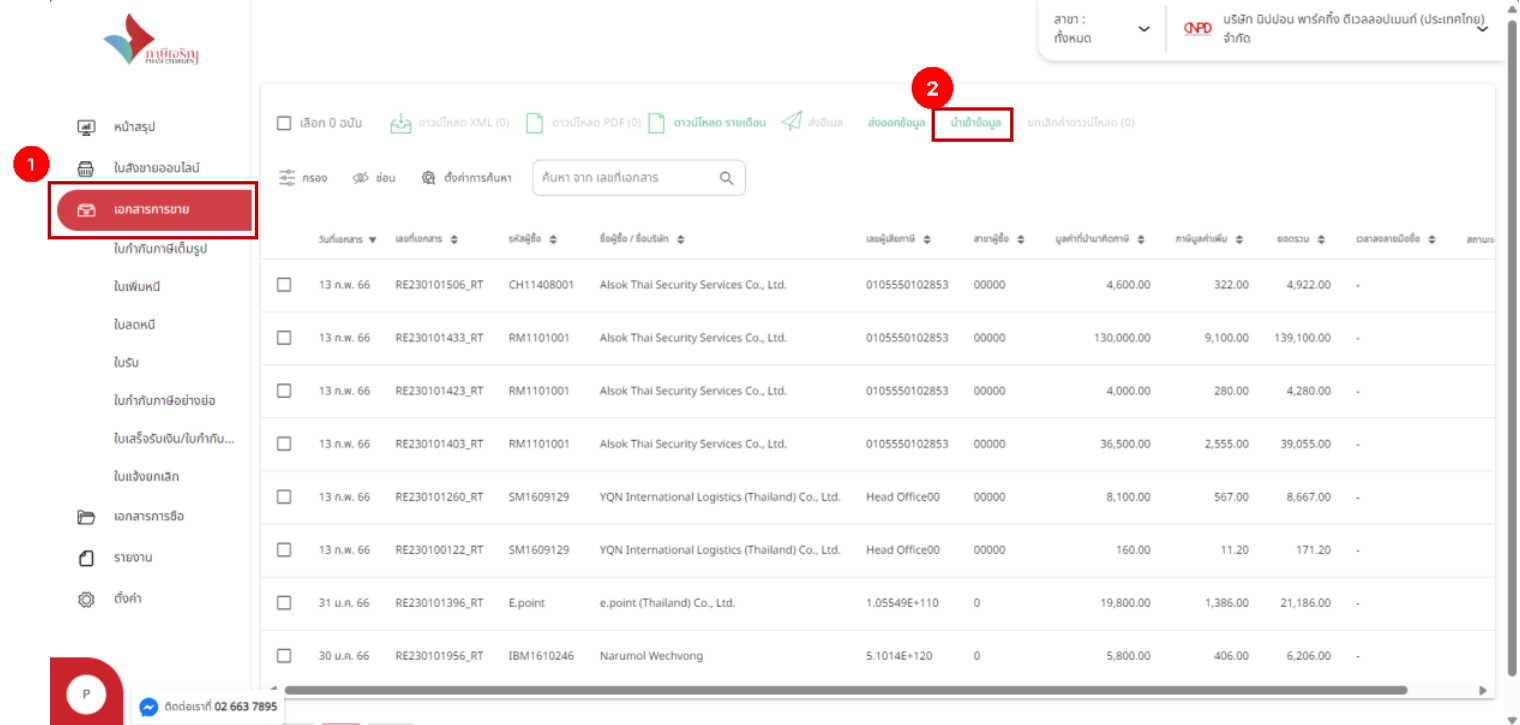The height and width of the screenshot is (725, 1520).
Task: Click the เอกสารการซื้อ folder icon
Action: [x=86, y=517]
